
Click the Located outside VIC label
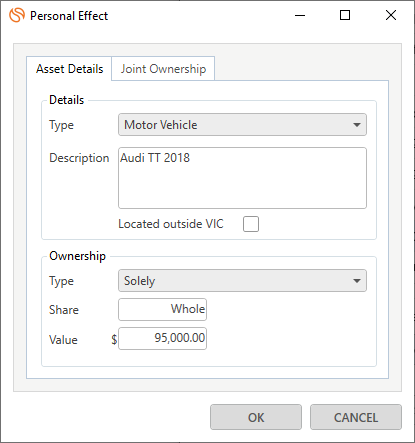pos(171,224)
